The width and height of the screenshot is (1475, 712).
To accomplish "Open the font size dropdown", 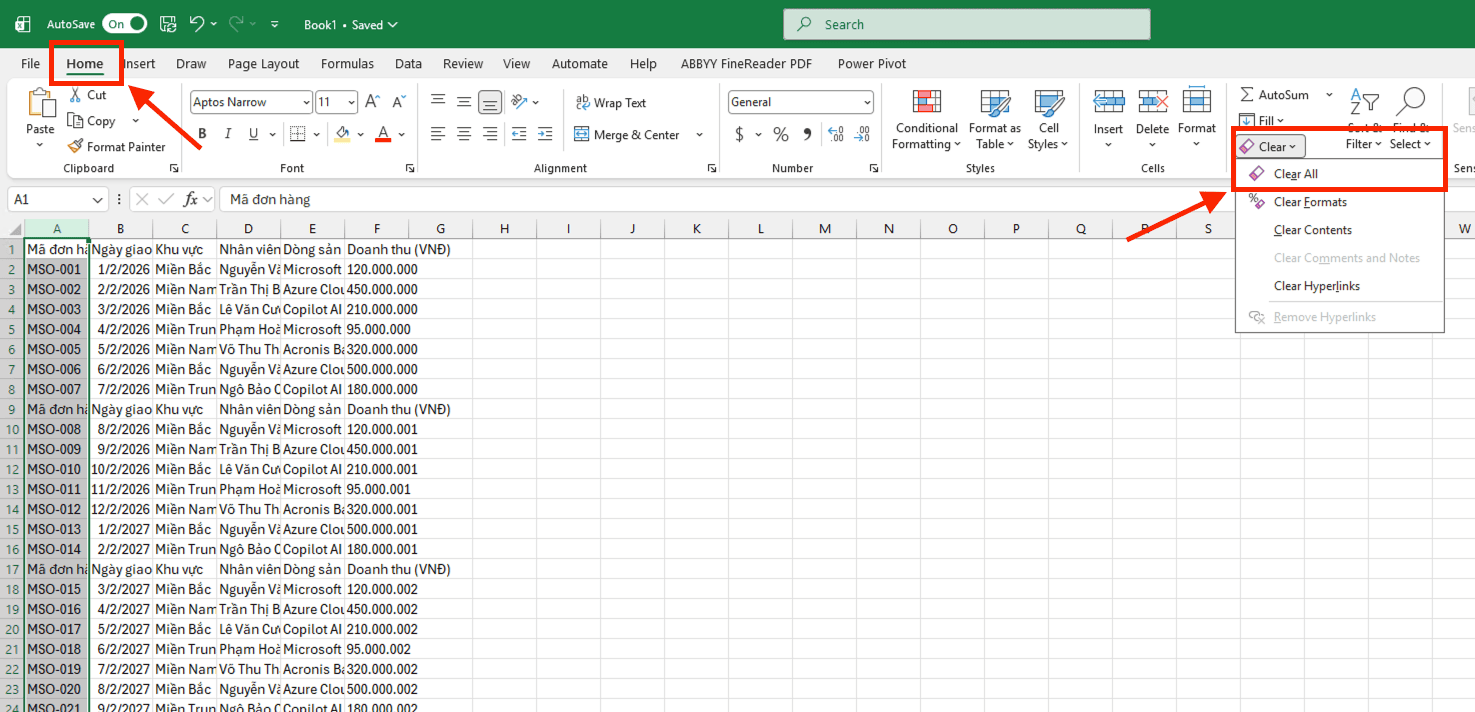I will 351,102.
